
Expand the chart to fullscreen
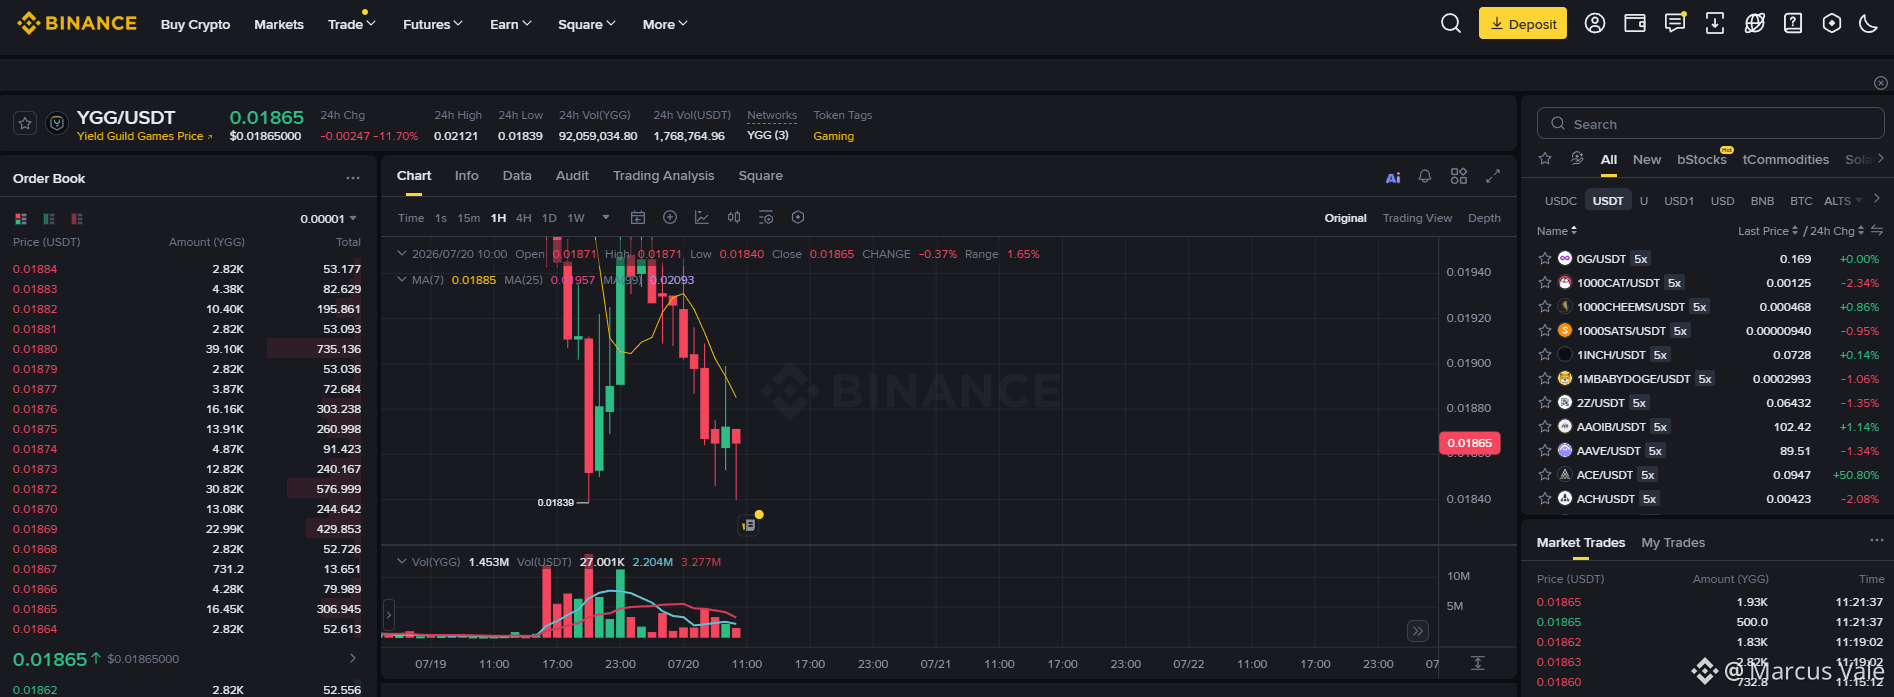[x=1493, y=176]
